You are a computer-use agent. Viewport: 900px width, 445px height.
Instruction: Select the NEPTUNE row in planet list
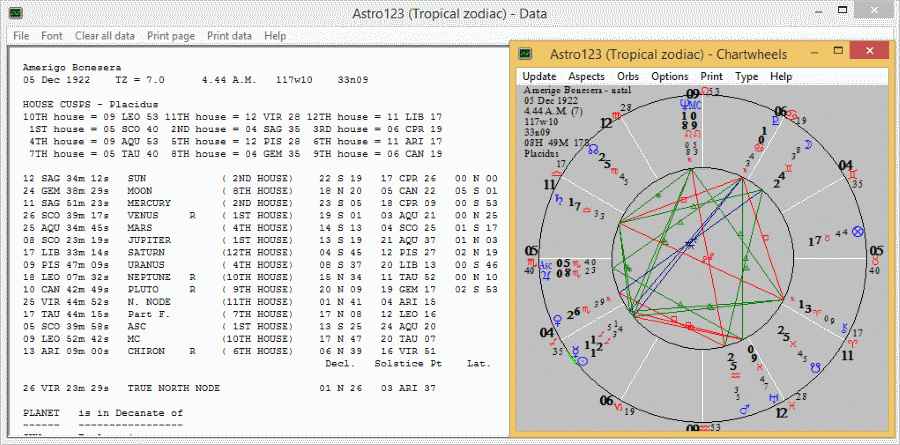click(261, 277)
